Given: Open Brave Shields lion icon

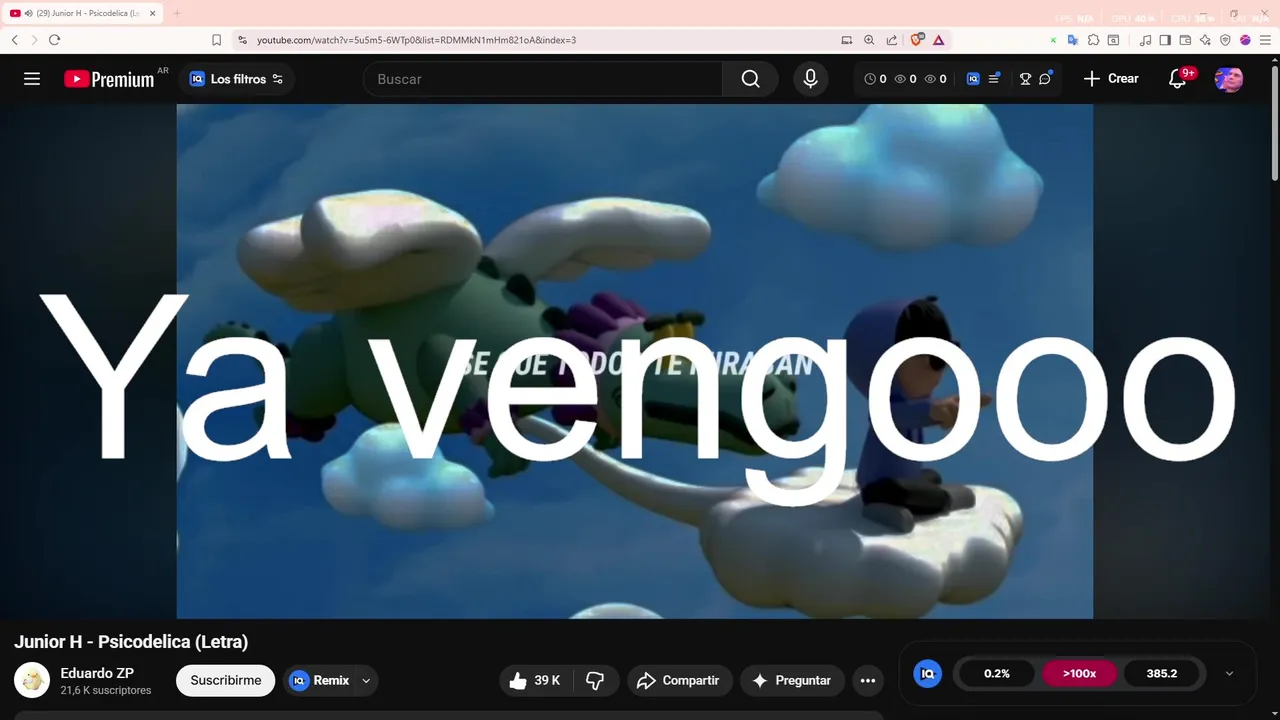Looking at the screenshot, I should [917, 40].
